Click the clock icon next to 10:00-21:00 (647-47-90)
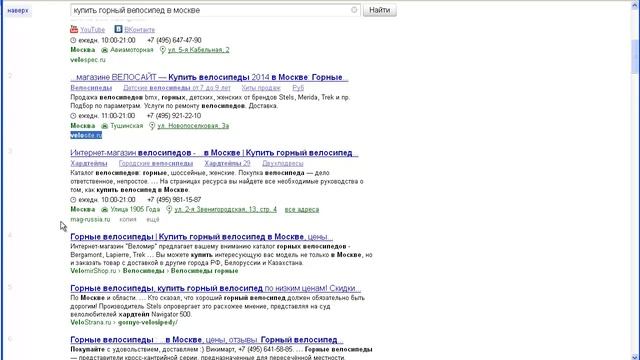The width and height of the screenshot is (640, 360). point(73,40)
